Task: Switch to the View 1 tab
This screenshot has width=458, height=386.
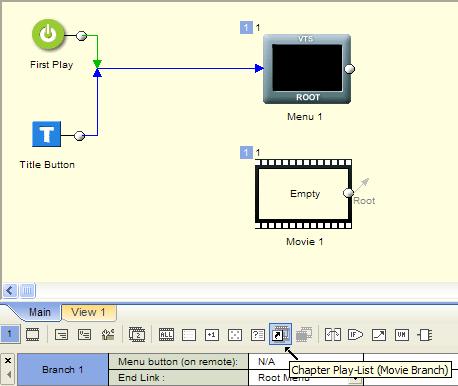Action: click(88, 312)
